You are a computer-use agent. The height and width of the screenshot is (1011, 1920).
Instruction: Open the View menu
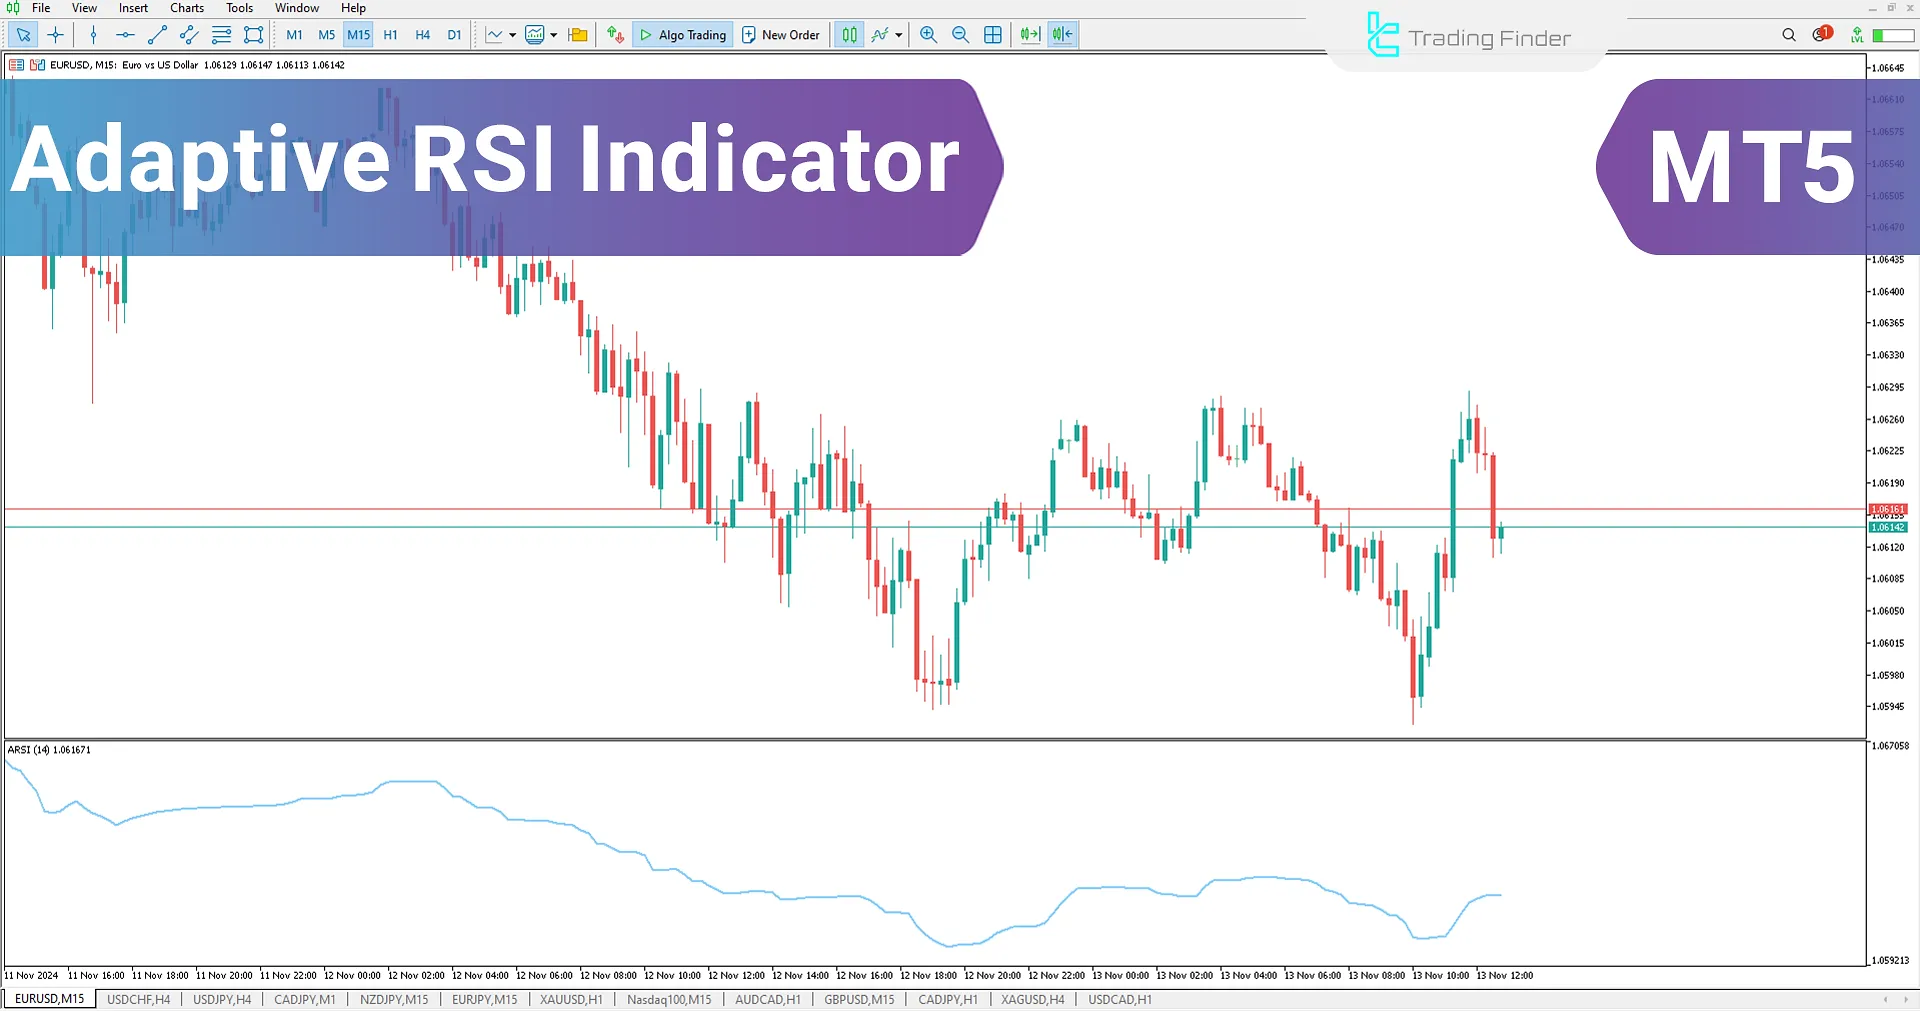tap(84, 8)
